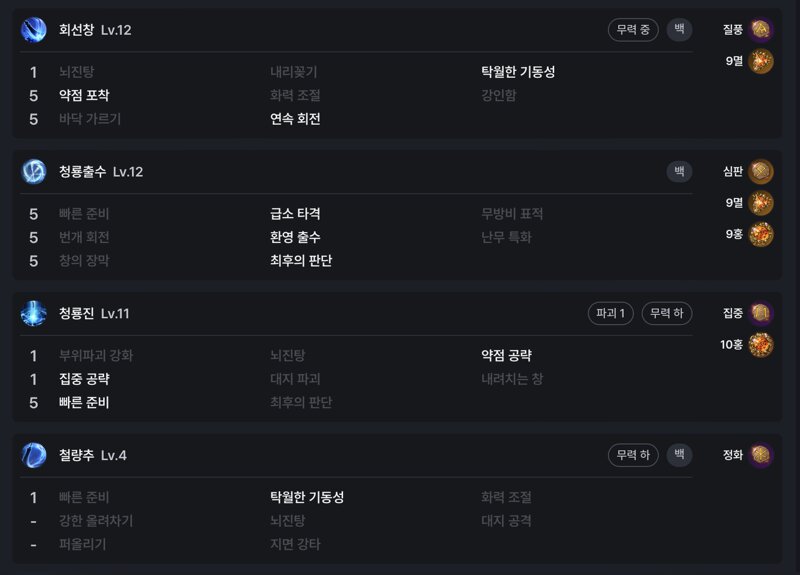Select the 탁월한 기동성 tripod under 회선창

pos(518,72)
